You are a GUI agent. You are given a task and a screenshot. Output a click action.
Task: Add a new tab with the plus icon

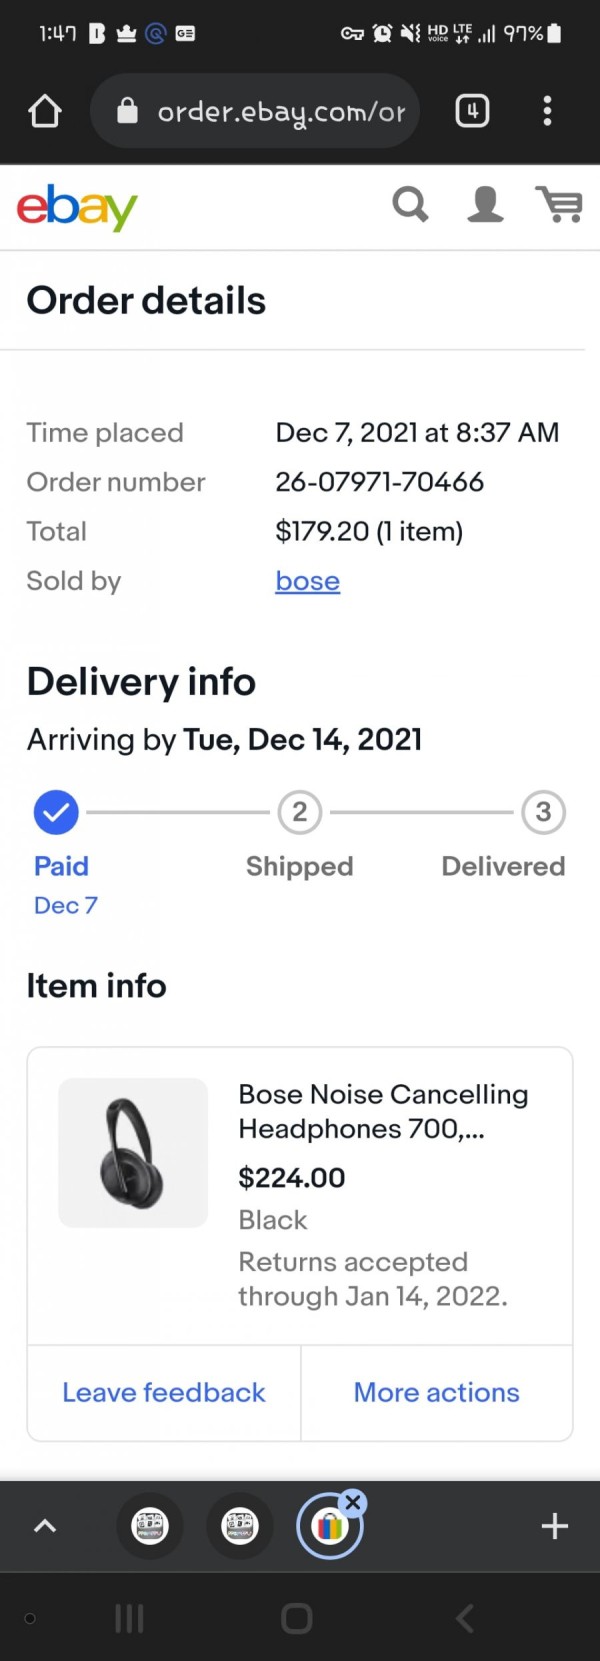coord(555,1526)
